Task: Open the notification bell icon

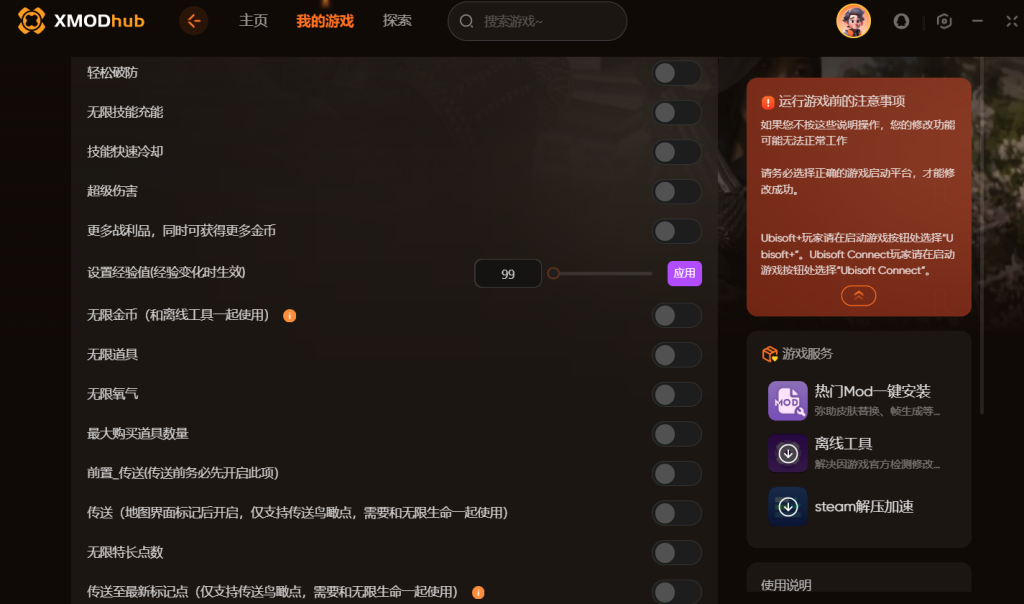Action: click(x=901, y=22)
